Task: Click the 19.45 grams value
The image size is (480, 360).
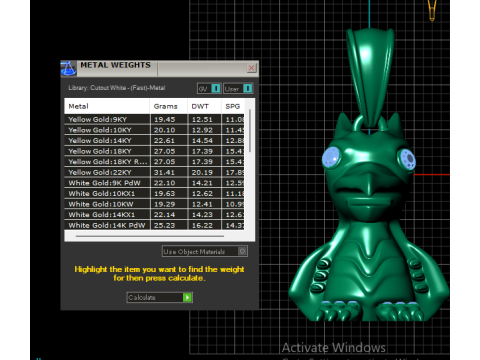Action: 164,119
